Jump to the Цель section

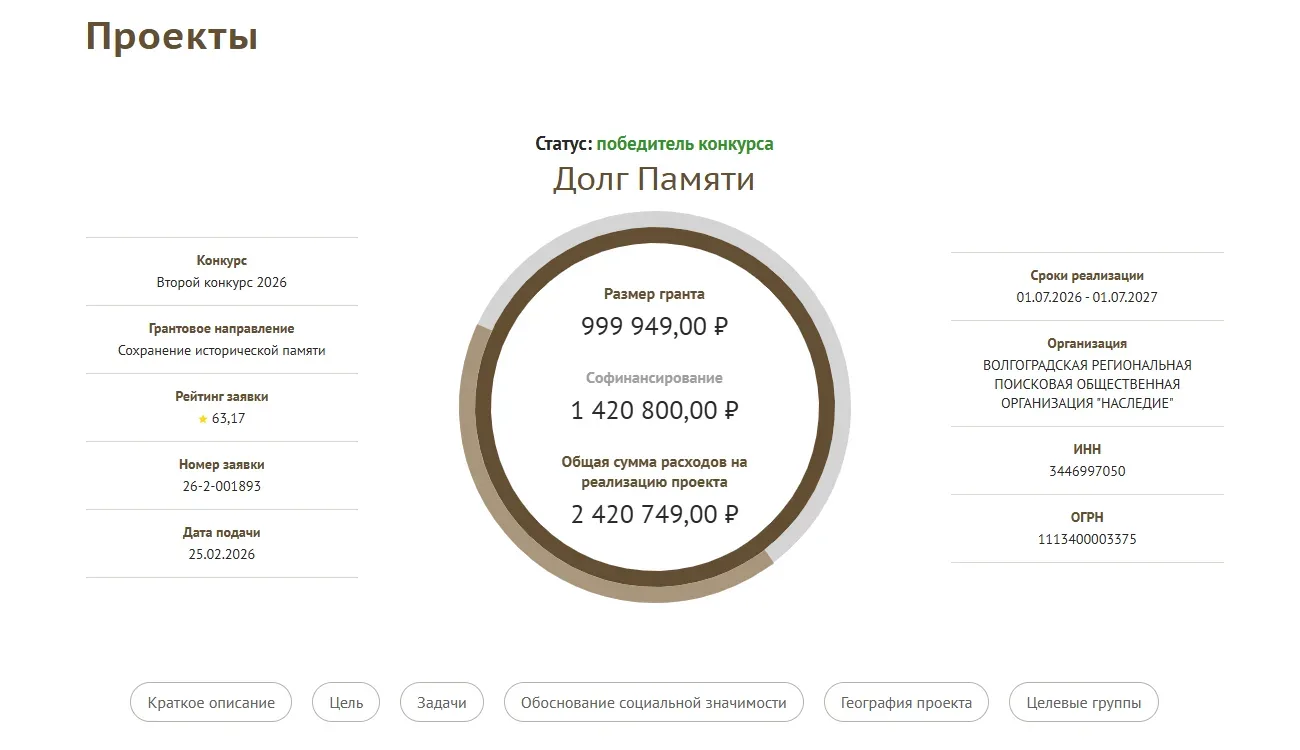[x=346, y=703]
